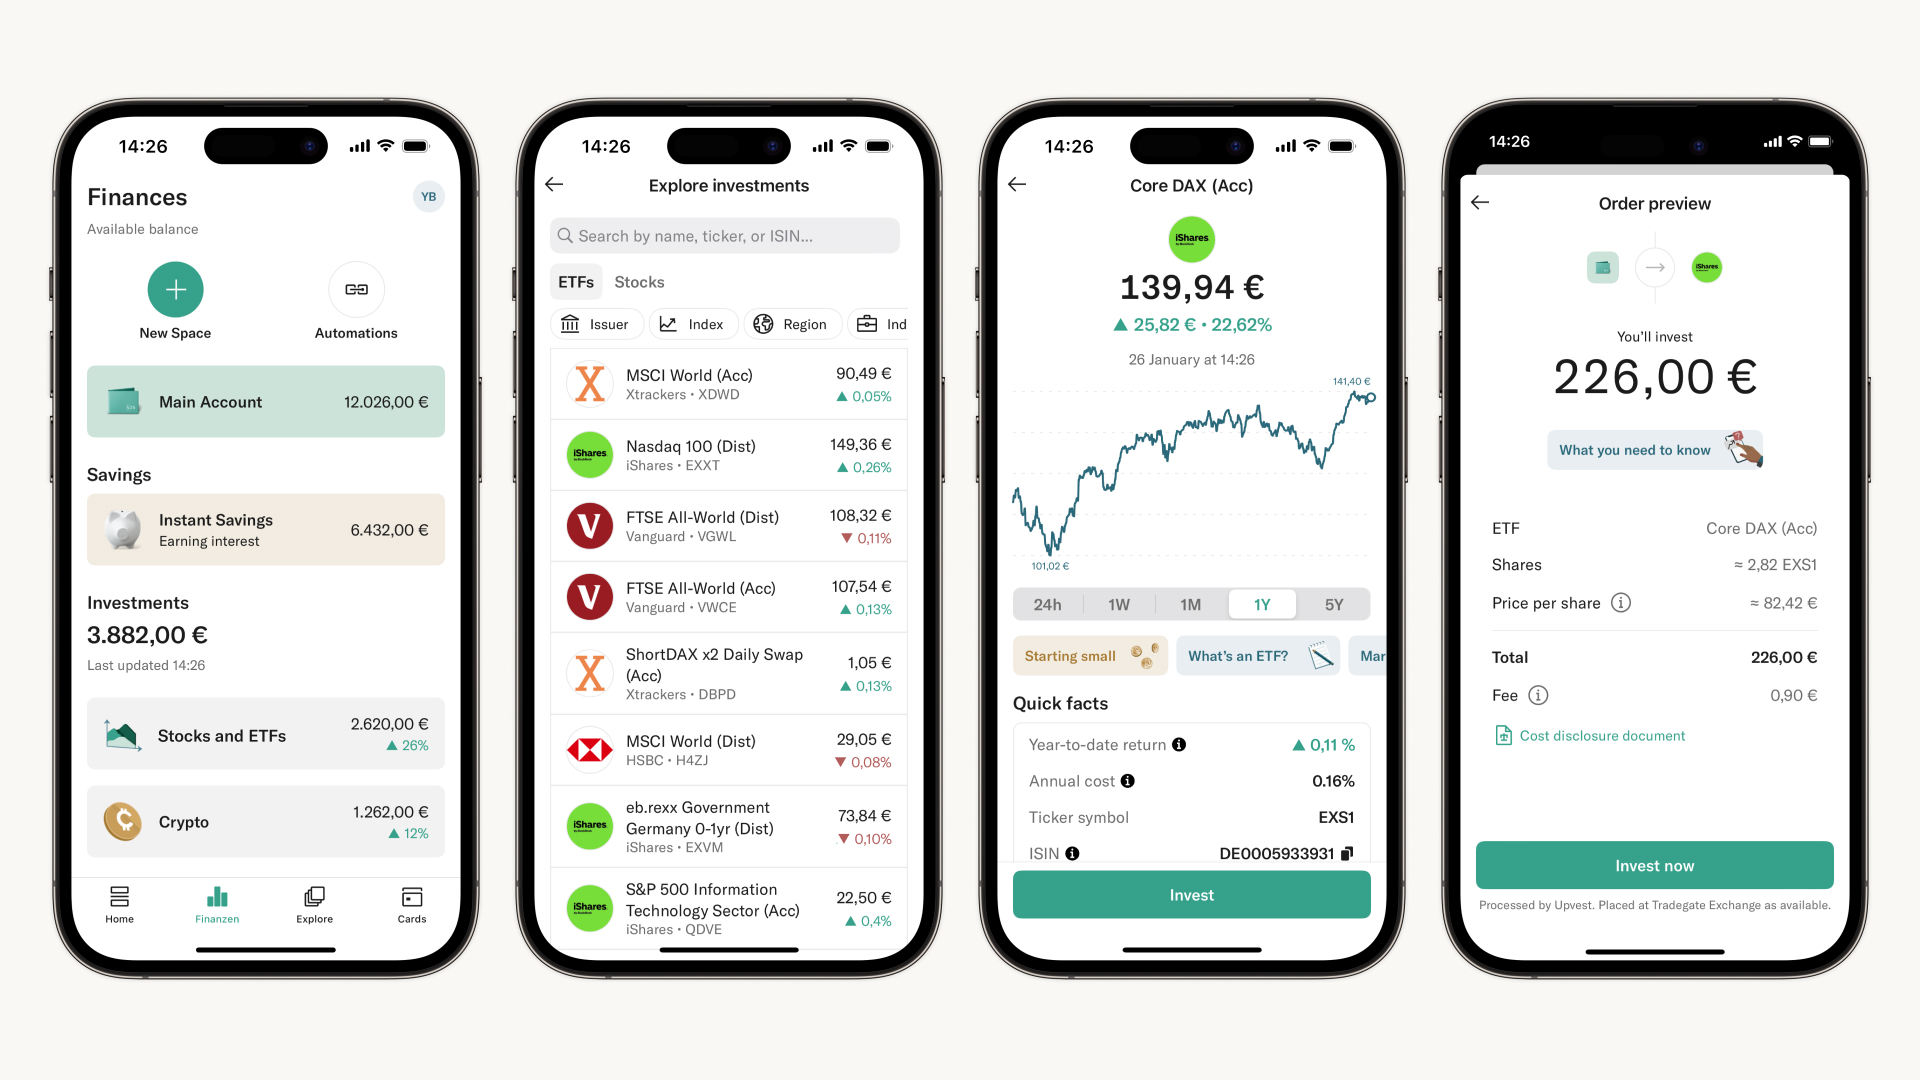1920x1080 pixels.
Task: Tap the price per share info icon
Action: tap(1622, 603)
